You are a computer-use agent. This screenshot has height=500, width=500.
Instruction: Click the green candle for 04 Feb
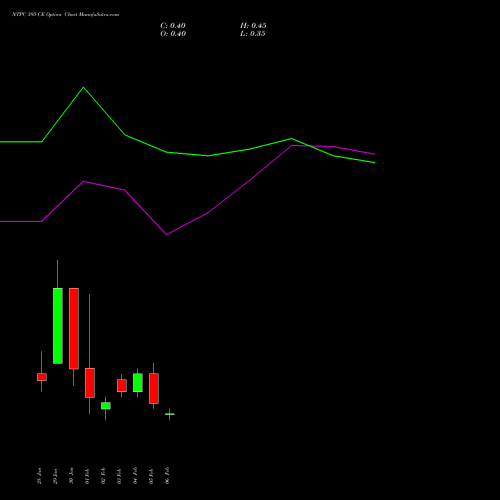pos(138,383)
